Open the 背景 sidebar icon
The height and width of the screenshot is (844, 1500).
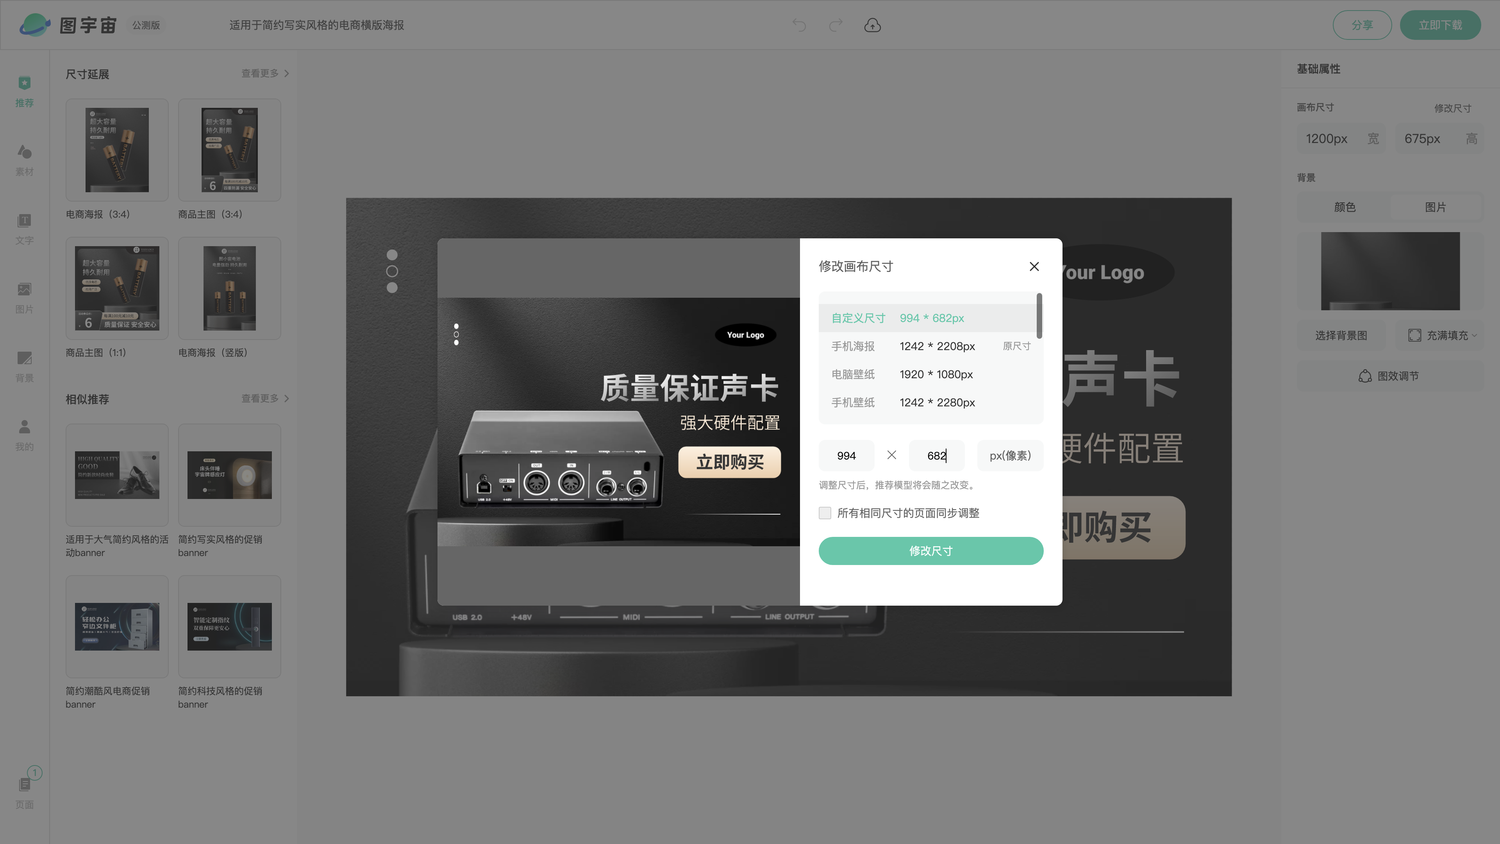(25, 367)
